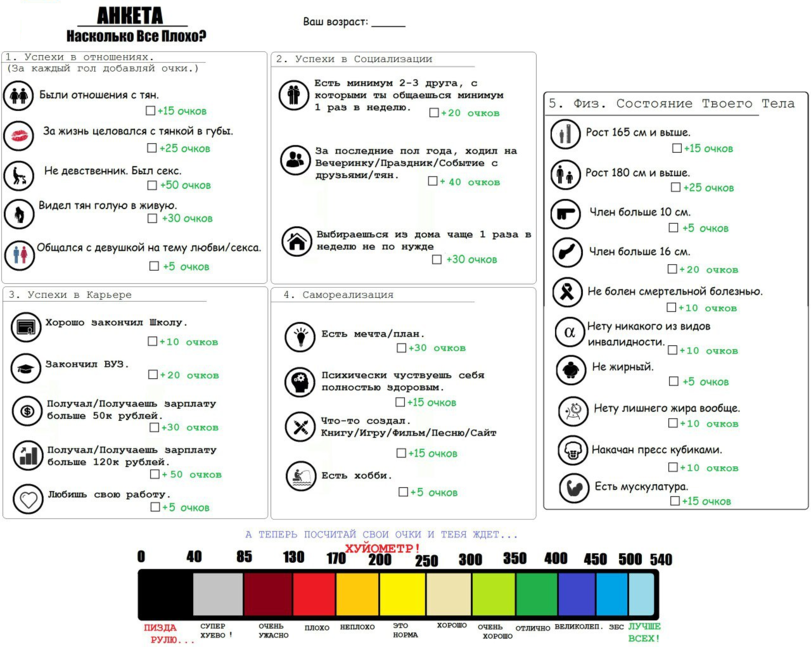Click the 'АНКЕТА' title

pyautogui.click(x=130, y=16)
